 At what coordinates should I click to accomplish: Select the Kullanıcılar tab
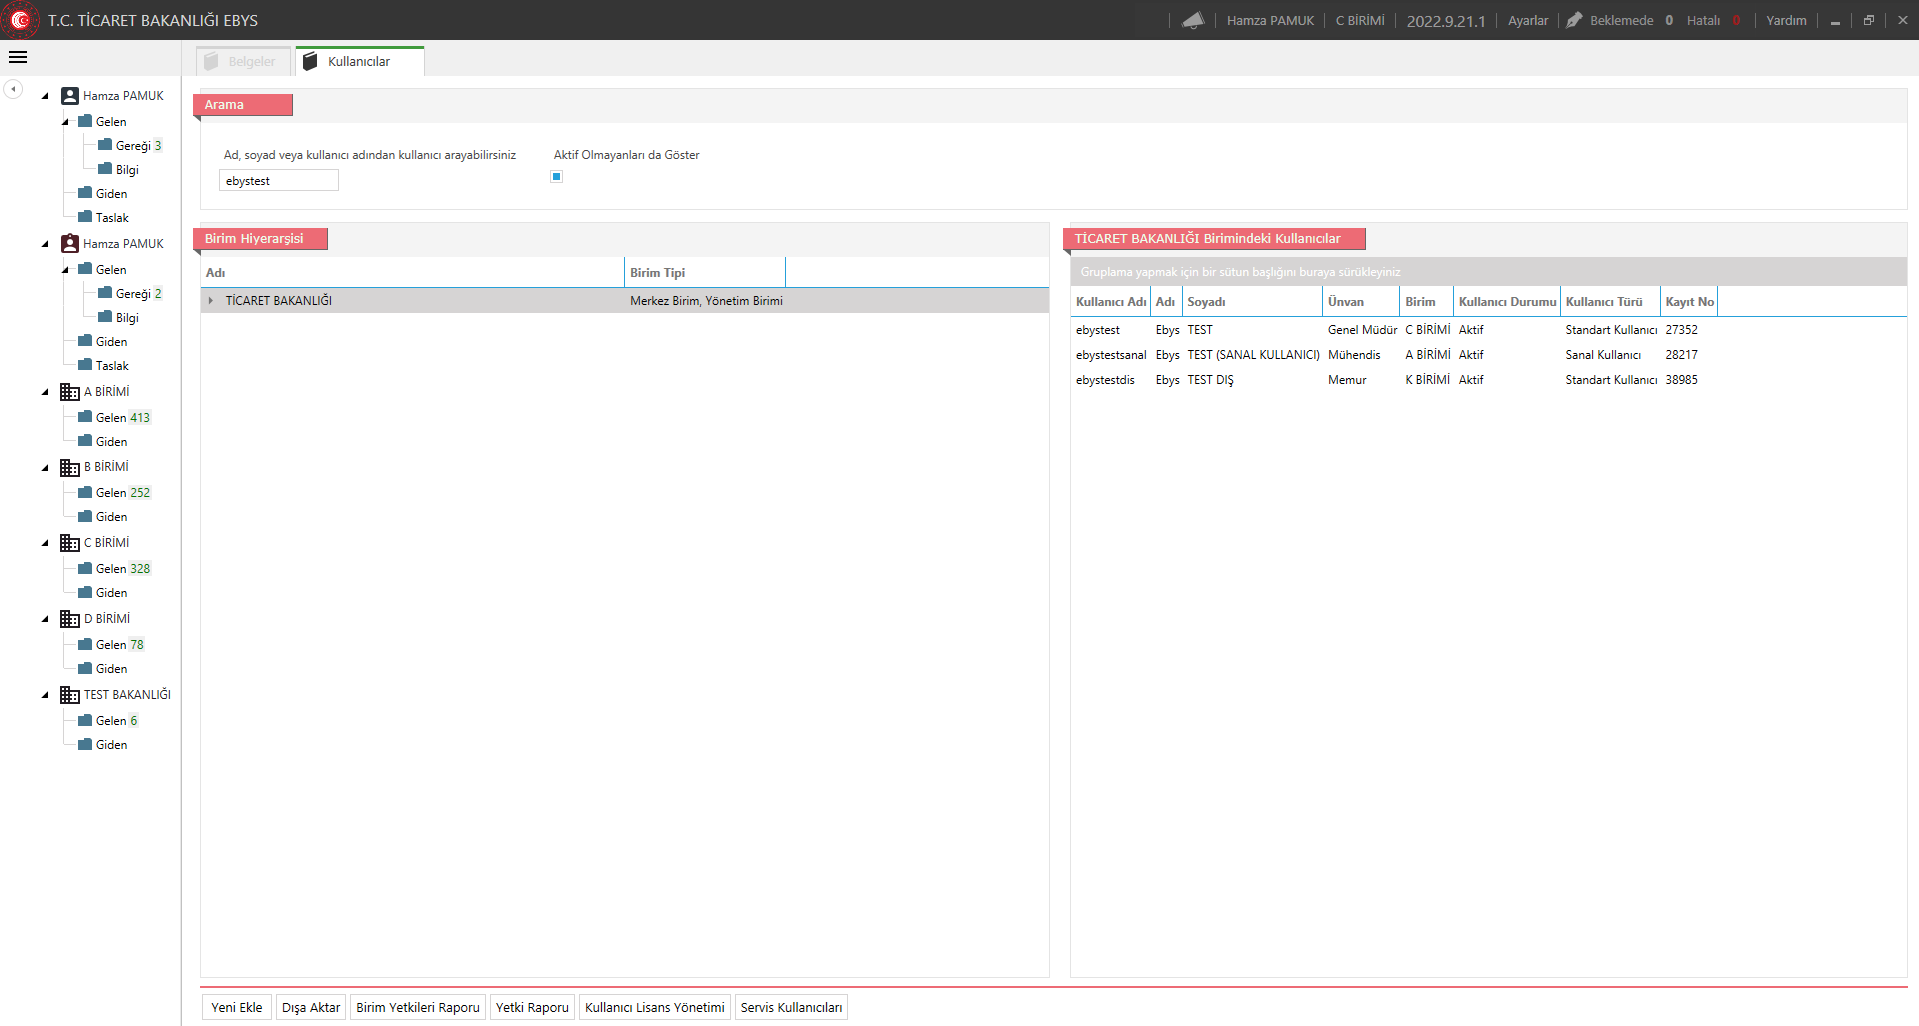pyautogui.click(x=359, y=61)
